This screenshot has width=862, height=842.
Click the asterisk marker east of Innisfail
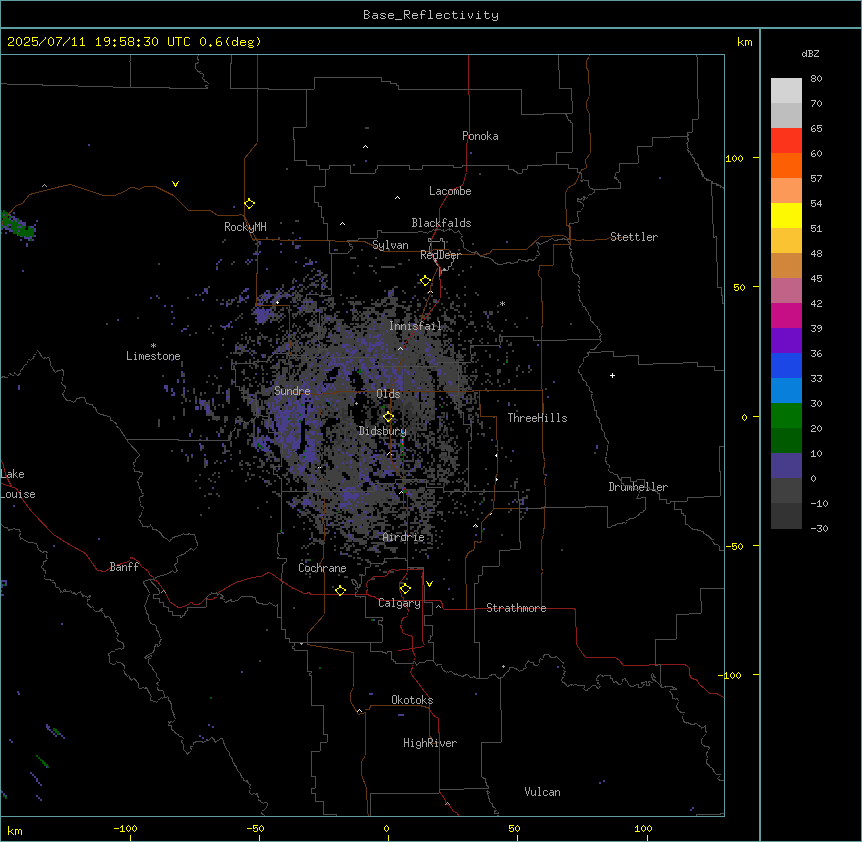(502, 303)
